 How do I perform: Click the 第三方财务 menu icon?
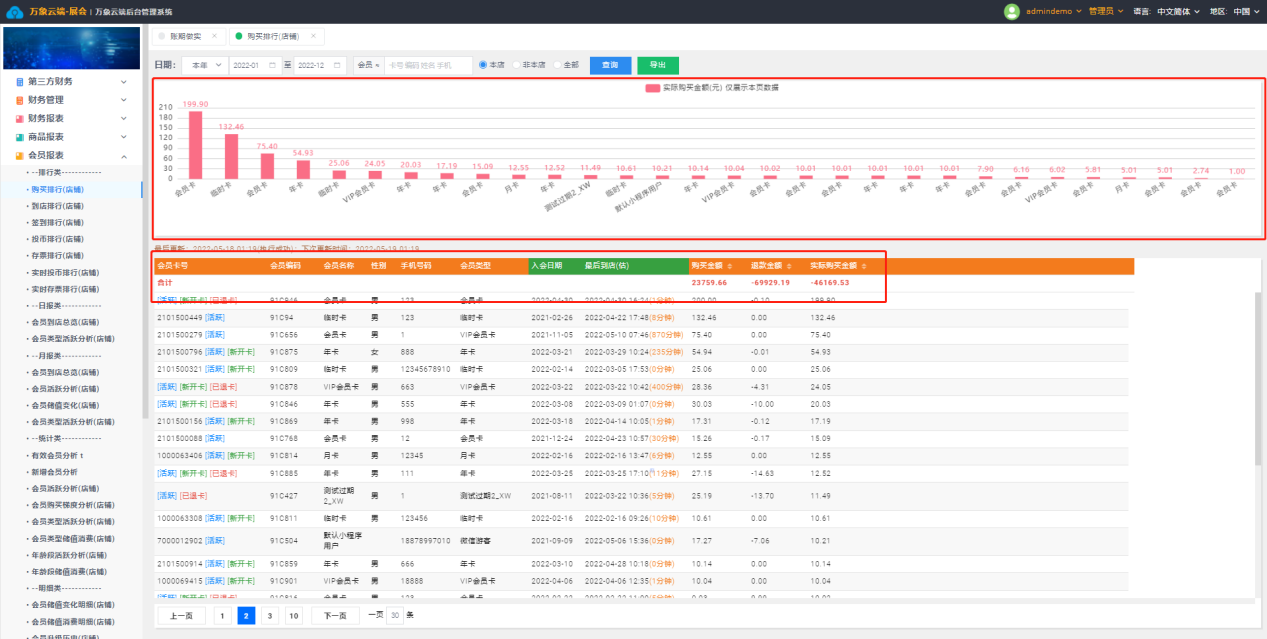coord(19,82)
